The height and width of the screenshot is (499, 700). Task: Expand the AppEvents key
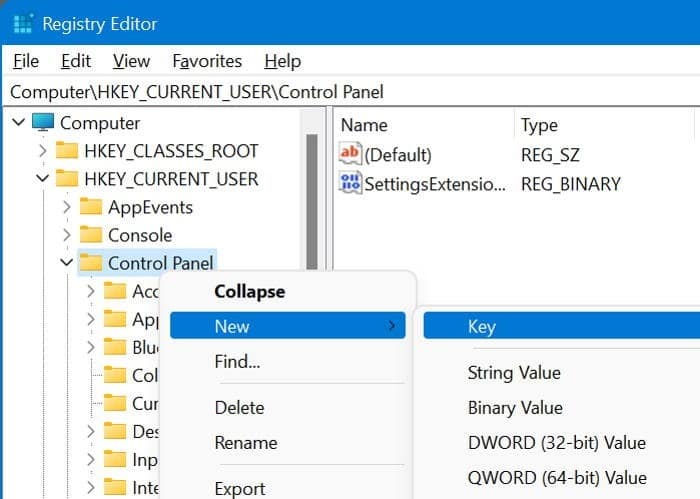pyautogui.click(x=67, y=207)
